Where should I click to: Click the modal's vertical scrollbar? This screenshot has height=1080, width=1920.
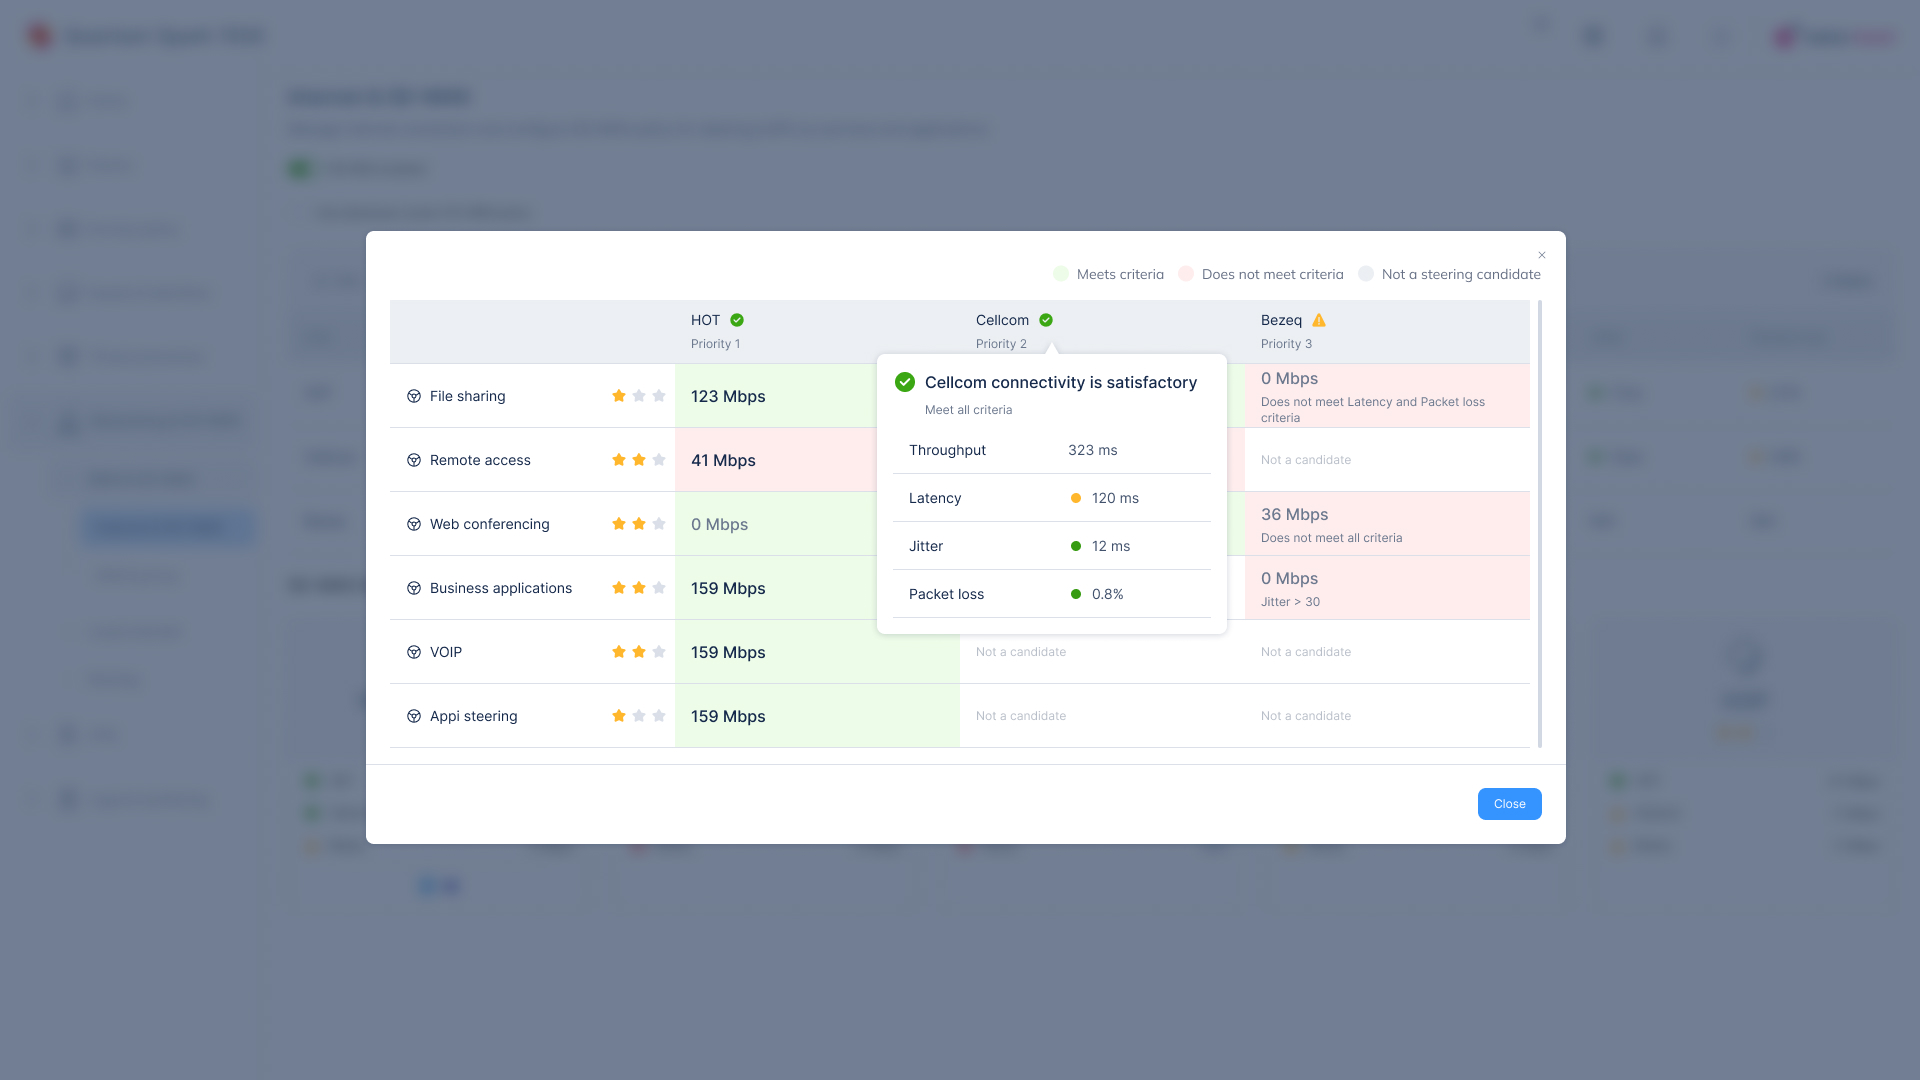pyautogui.click(x=1539, y=523)
